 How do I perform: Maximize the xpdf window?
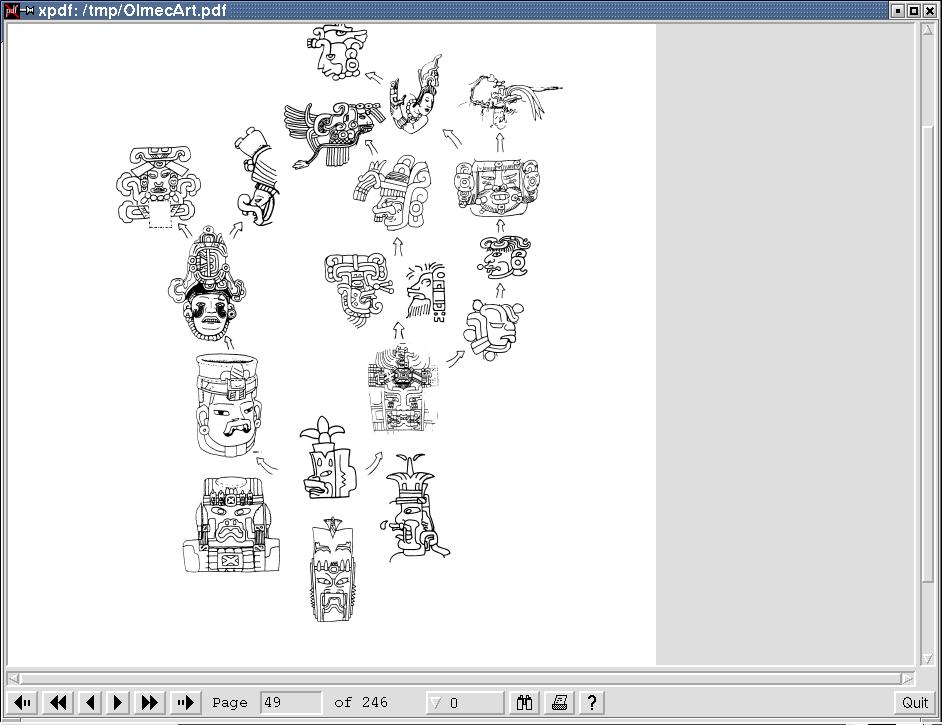point(914,10)
